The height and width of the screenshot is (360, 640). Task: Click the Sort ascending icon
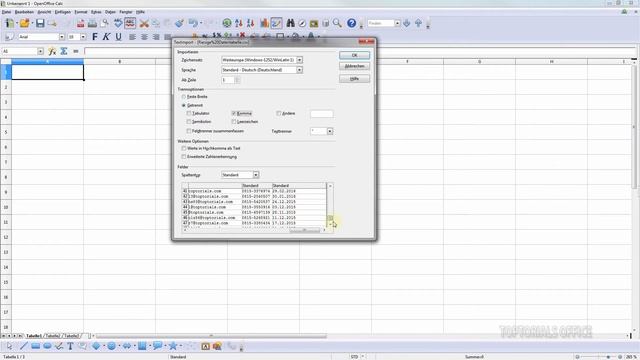[239, 23]
